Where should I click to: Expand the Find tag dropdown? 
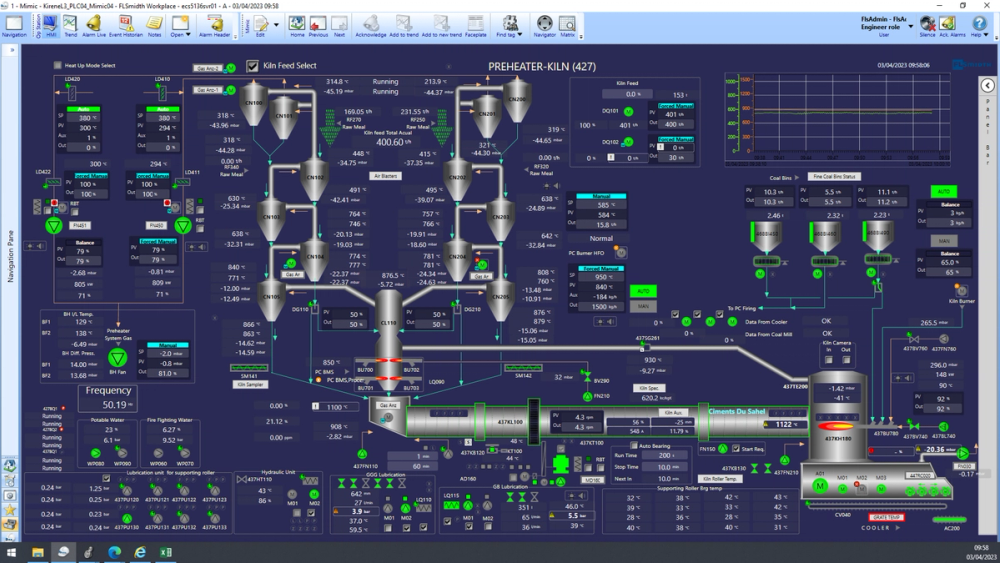(520, 34)
